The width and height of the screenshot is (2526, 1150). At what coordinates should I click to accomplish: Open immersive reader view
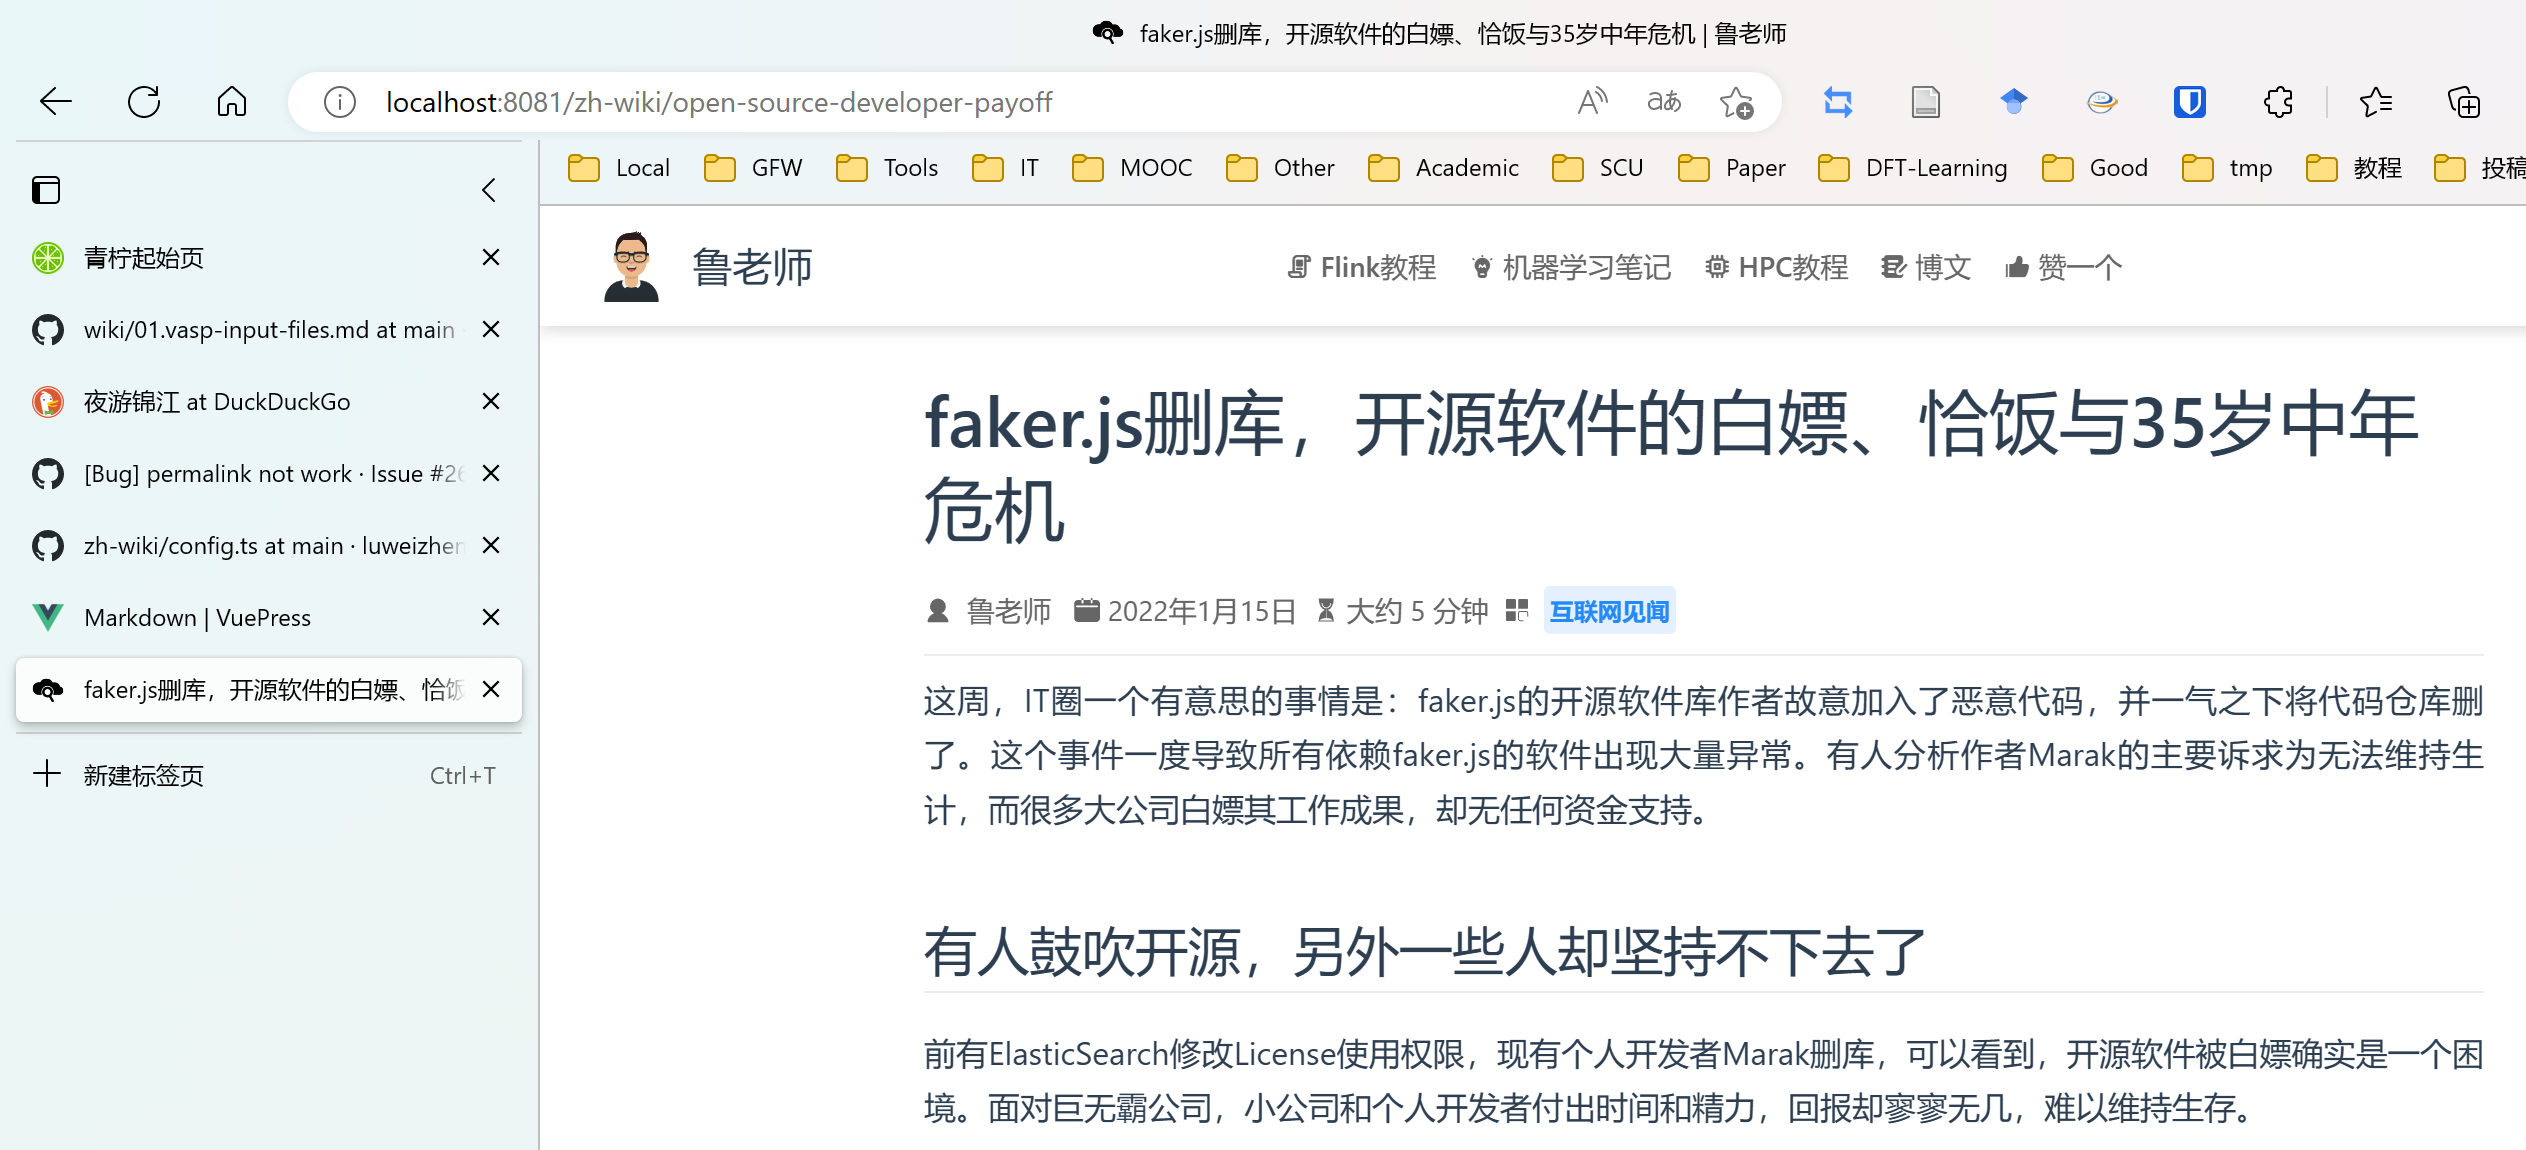(1925, 101)
